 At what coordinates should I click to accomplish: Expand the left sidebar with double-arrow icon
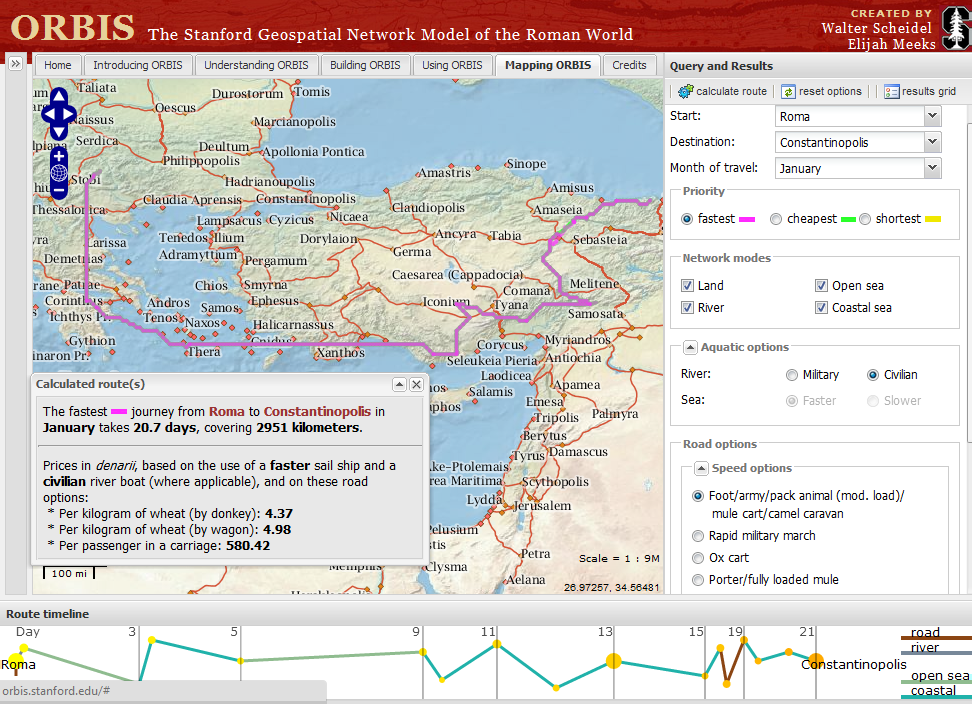click(x=15, y=63)
